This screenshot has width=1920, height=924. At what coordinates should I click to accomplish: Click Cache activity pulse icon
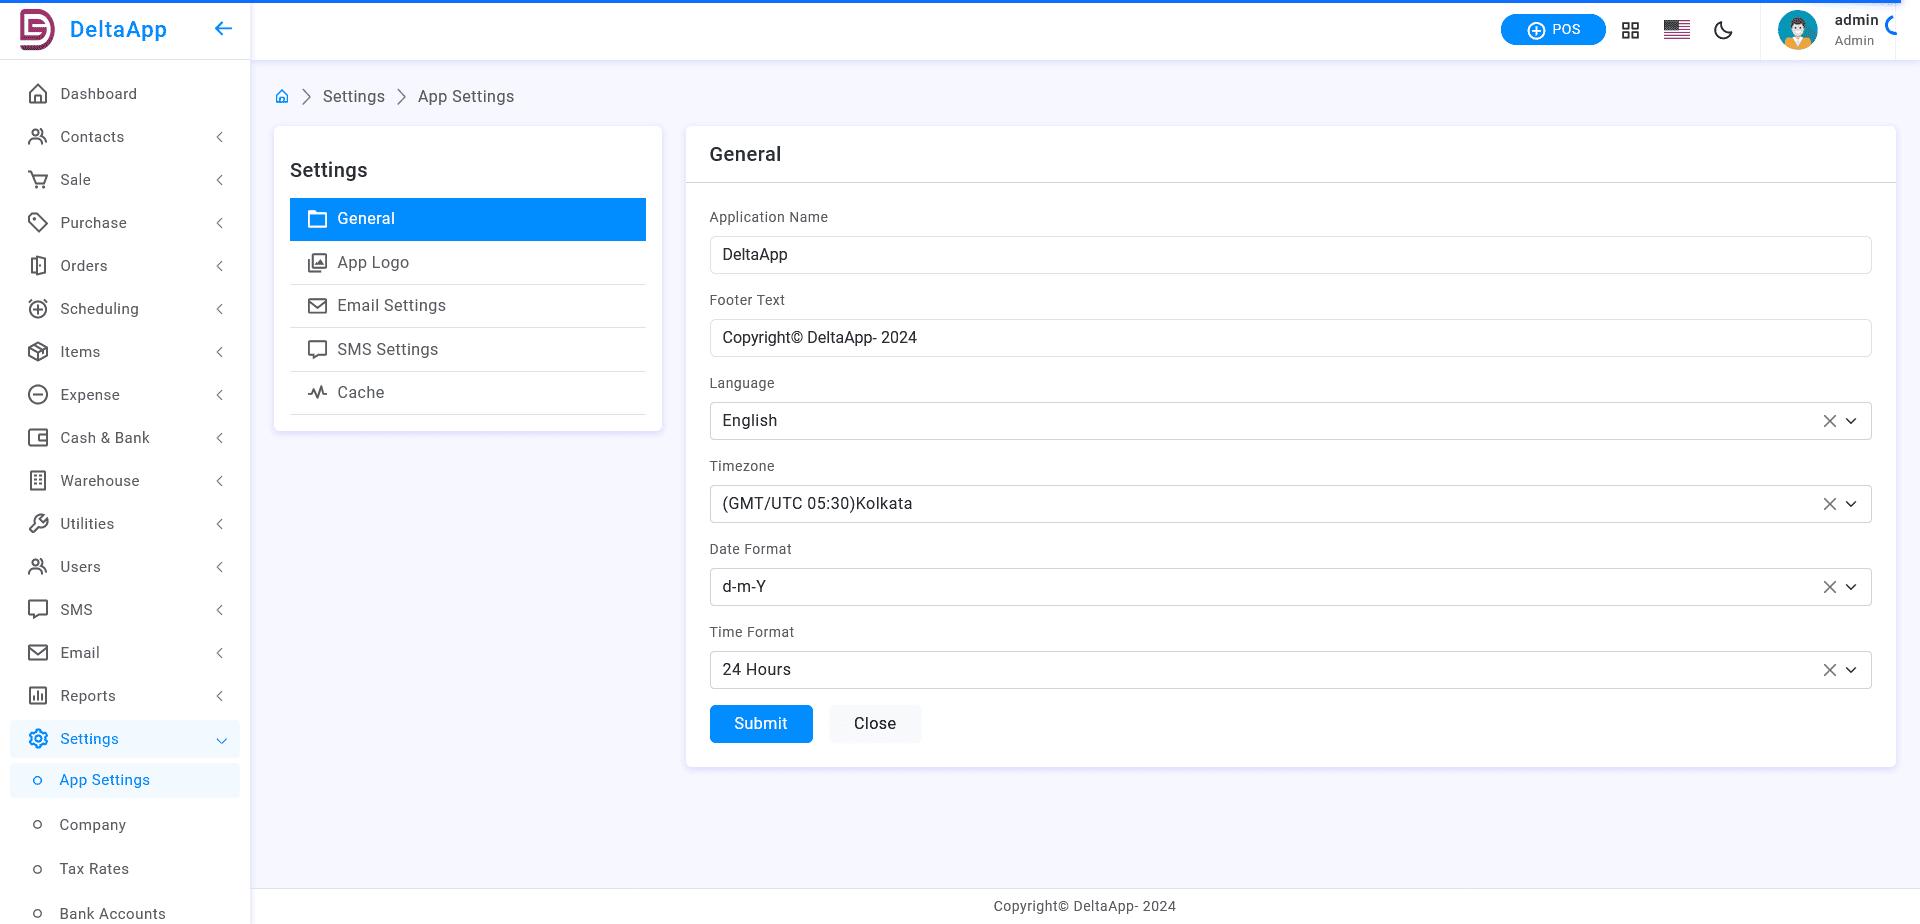point(317,393)
